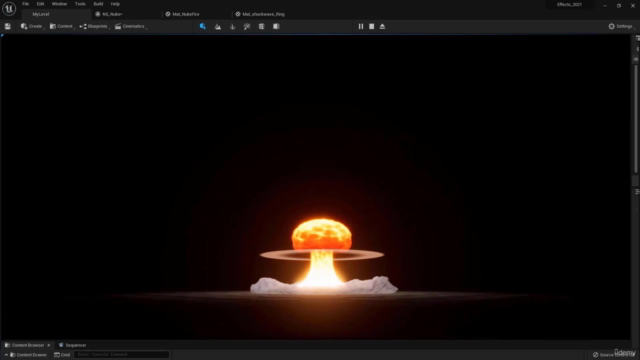Viewport: 640px width, 360px height.
Task: Open the File menu
Action: pyautogui.click(x=25, y=4)
